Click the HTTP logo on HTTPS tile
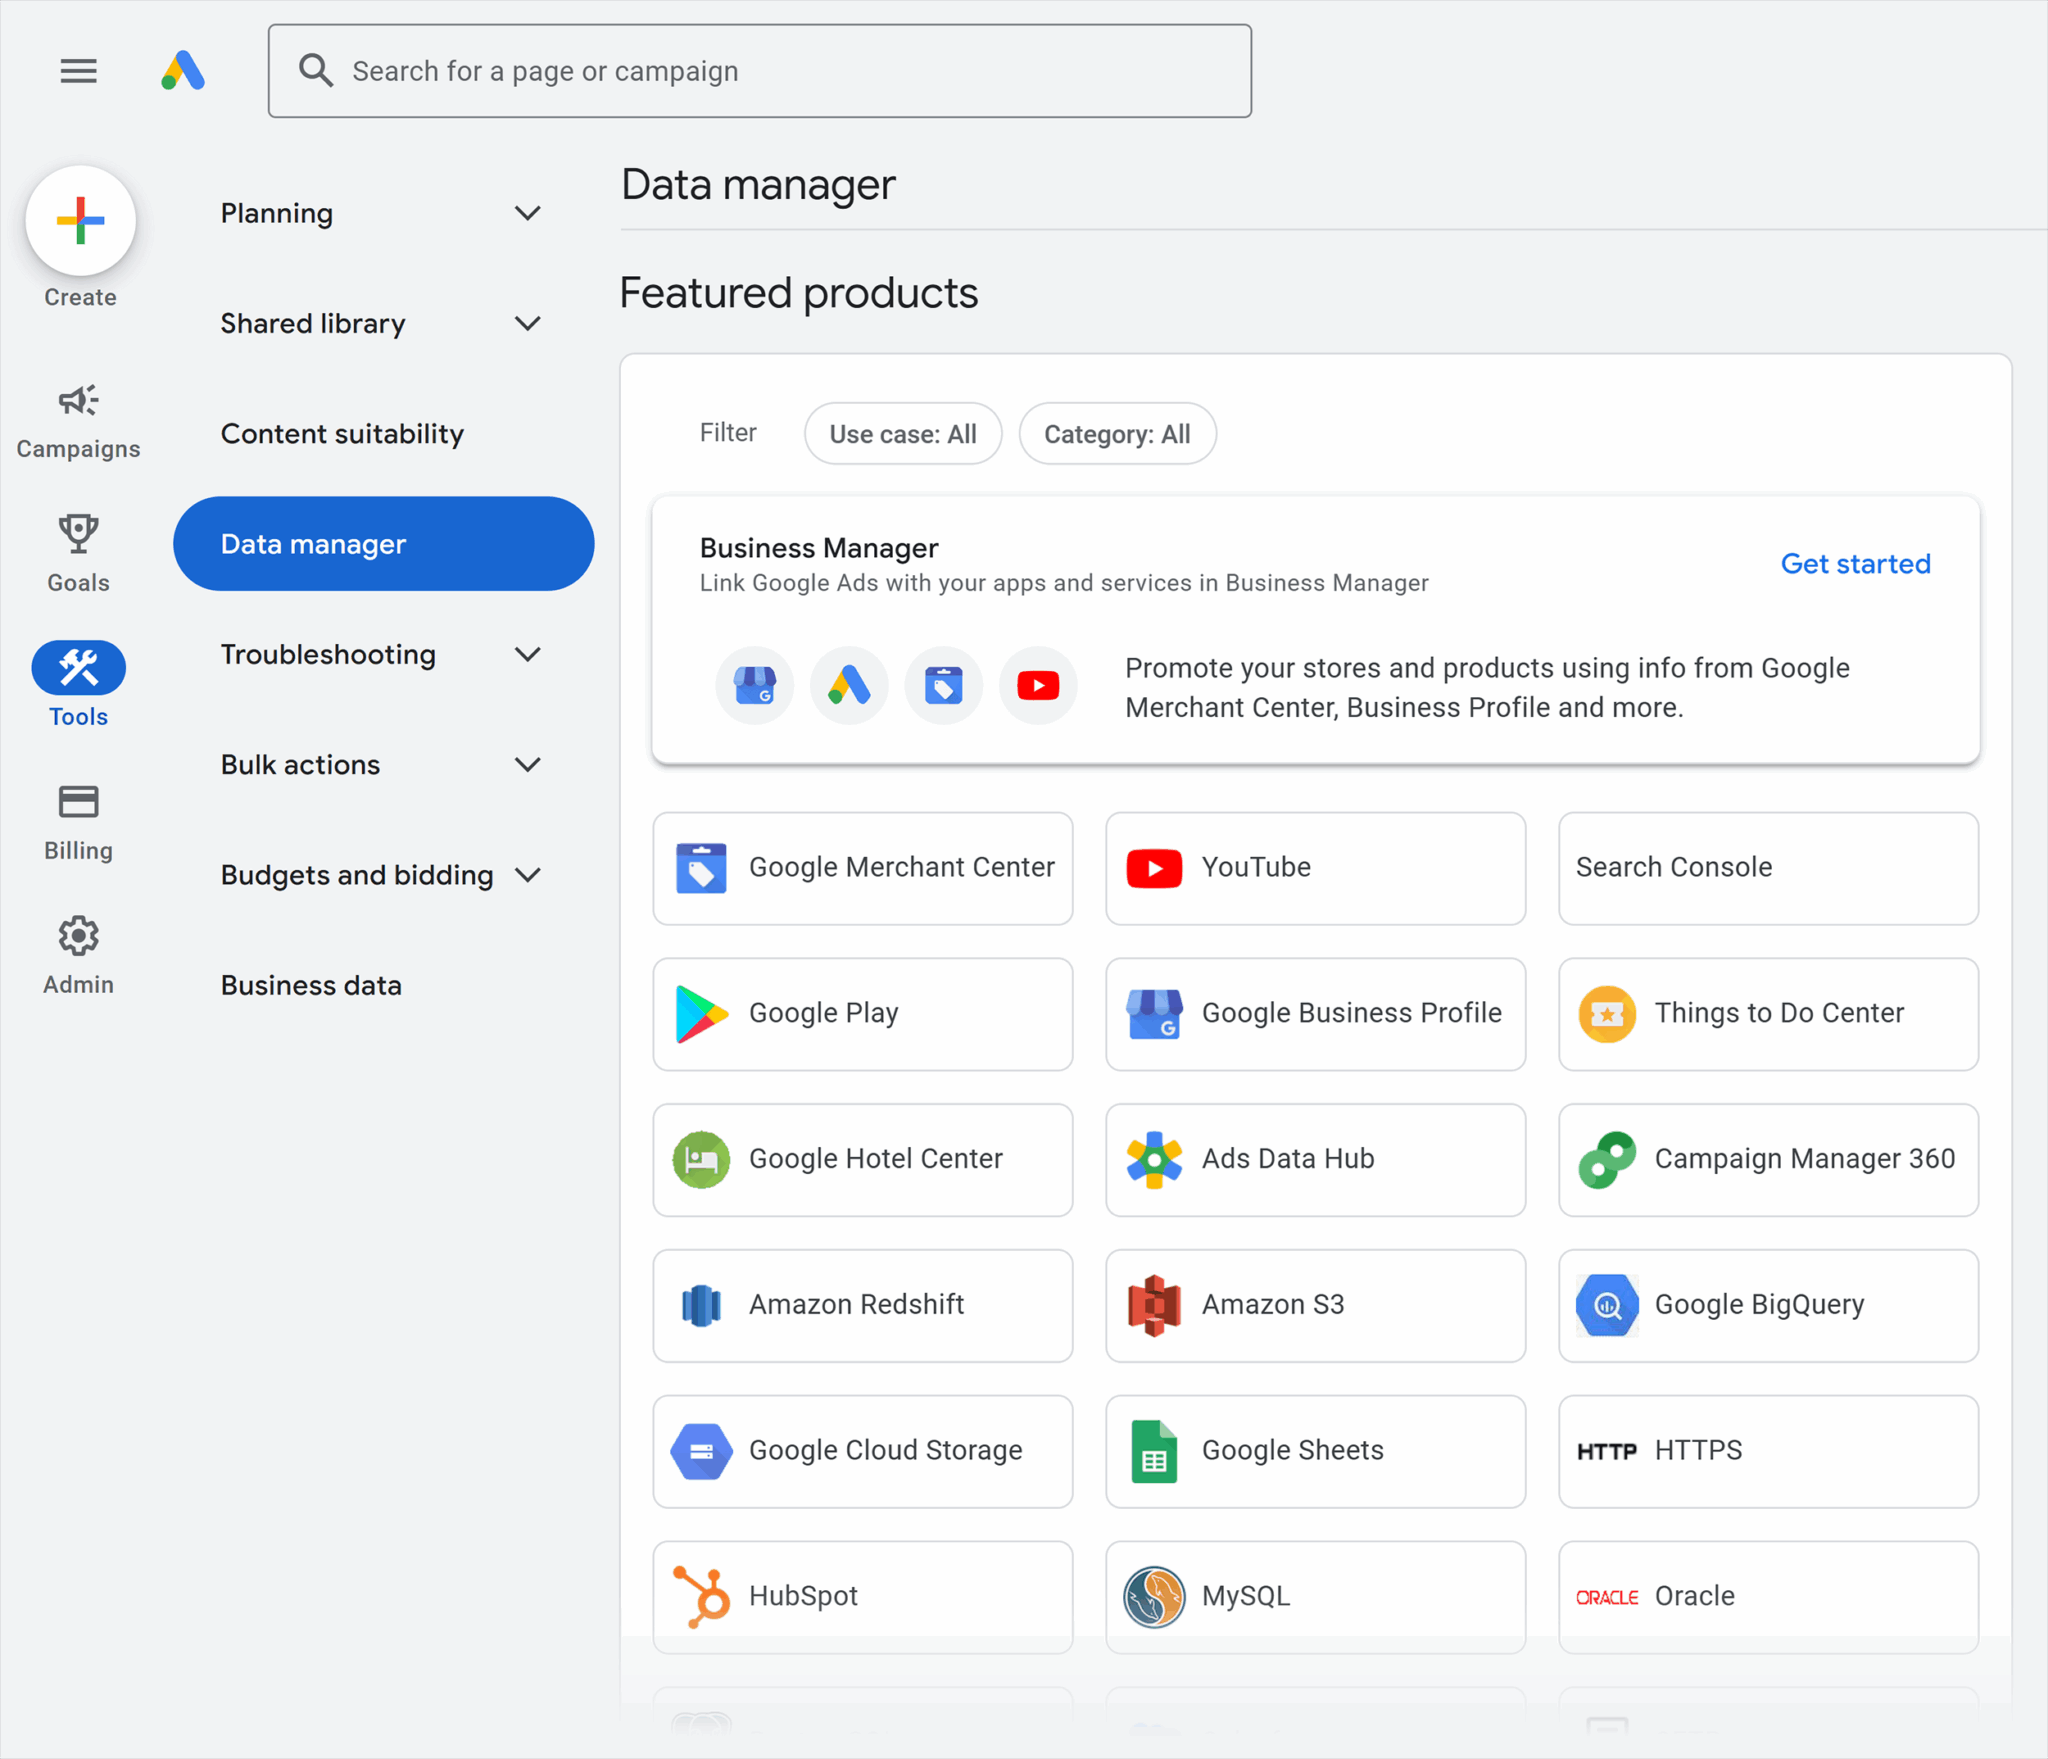2048x1759 pixels. 1607,1452
